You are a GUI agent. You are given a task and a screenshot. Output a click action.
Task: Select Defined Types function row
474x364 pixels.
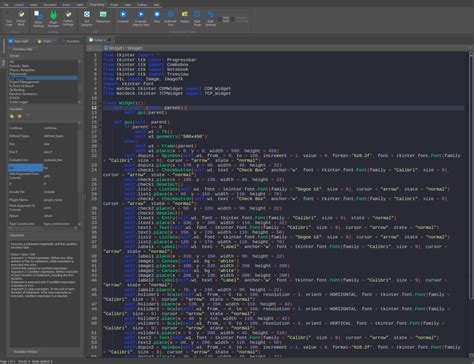point(43,136)
